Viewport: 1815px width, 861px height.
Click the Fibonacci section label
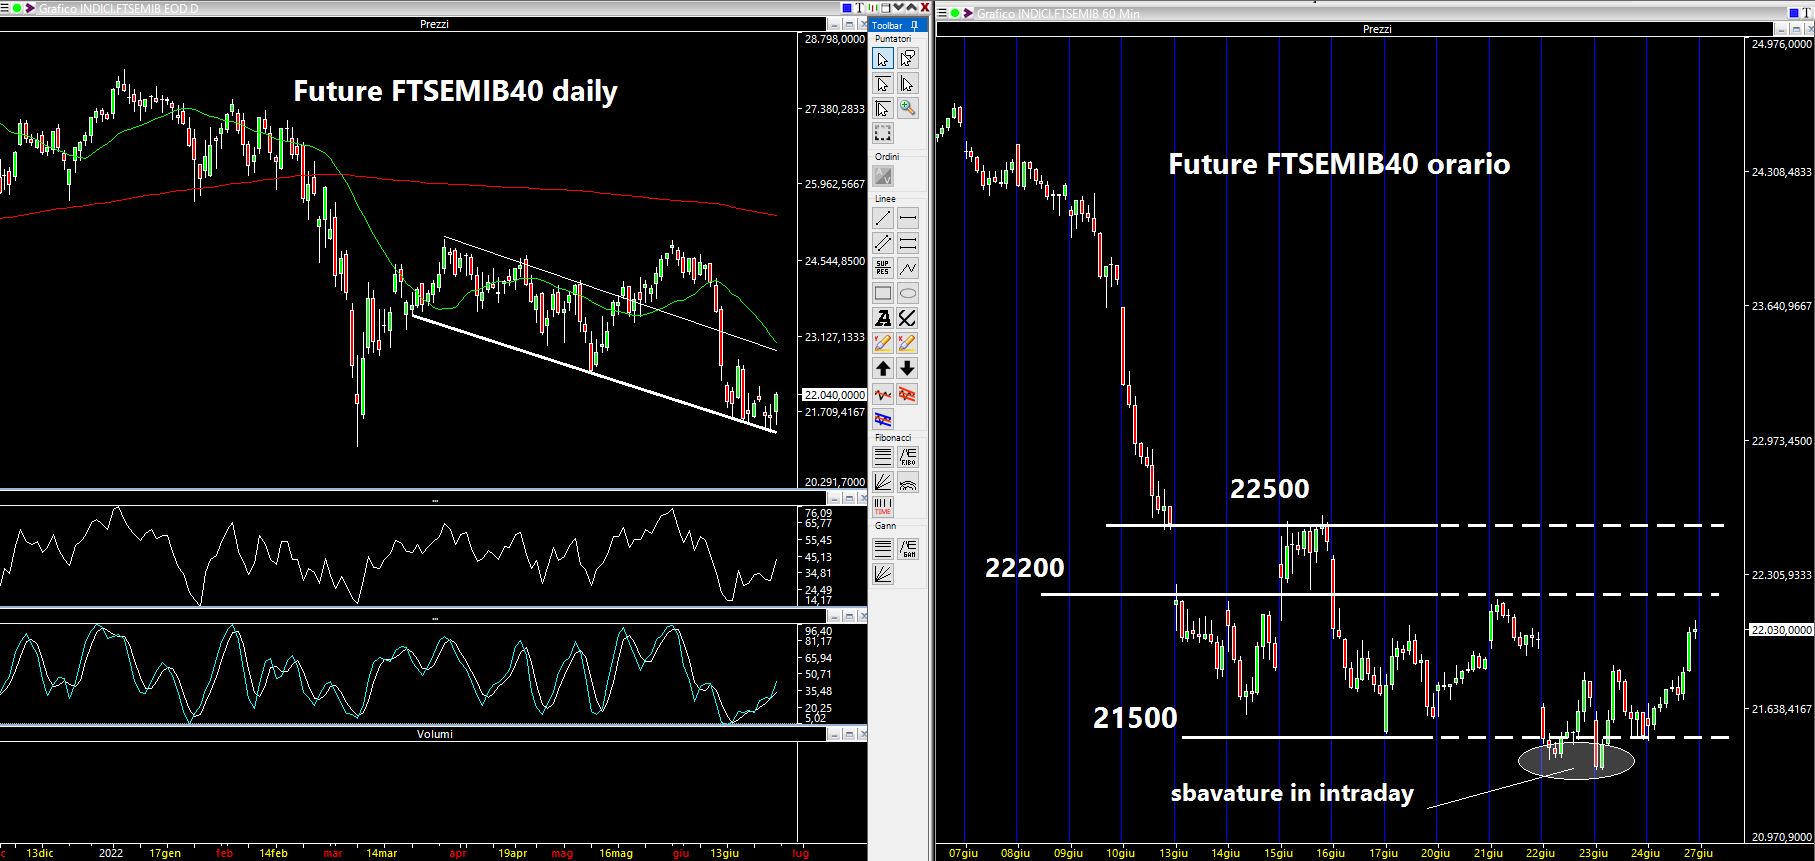893,438
